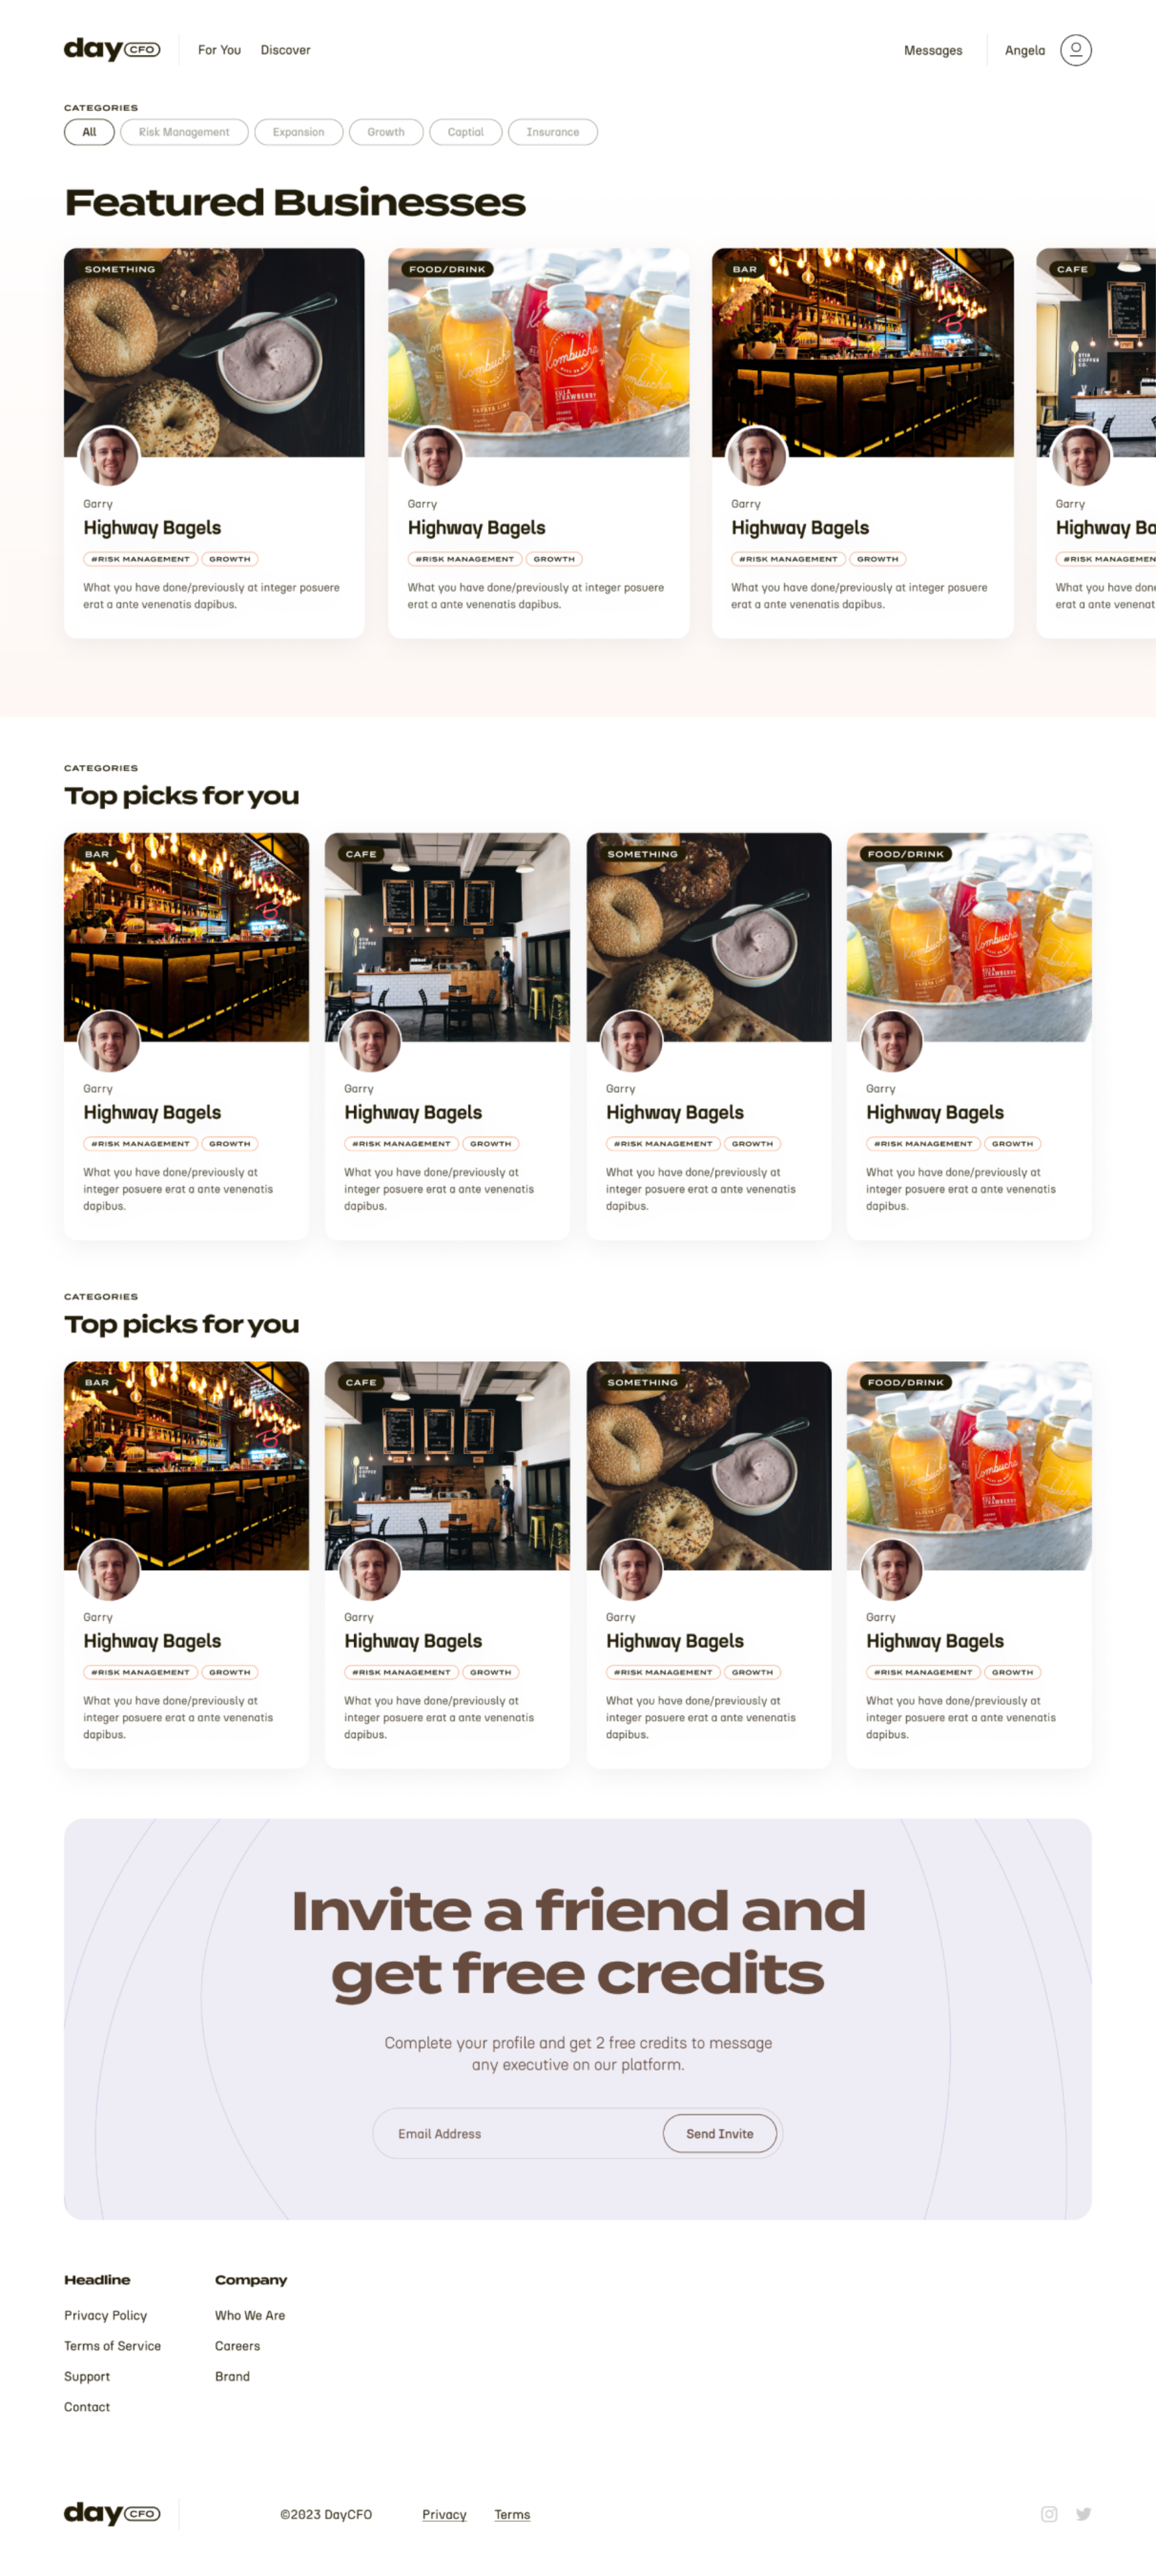
Task: Open Messages in the header
Action: click(x=932, y=50)
